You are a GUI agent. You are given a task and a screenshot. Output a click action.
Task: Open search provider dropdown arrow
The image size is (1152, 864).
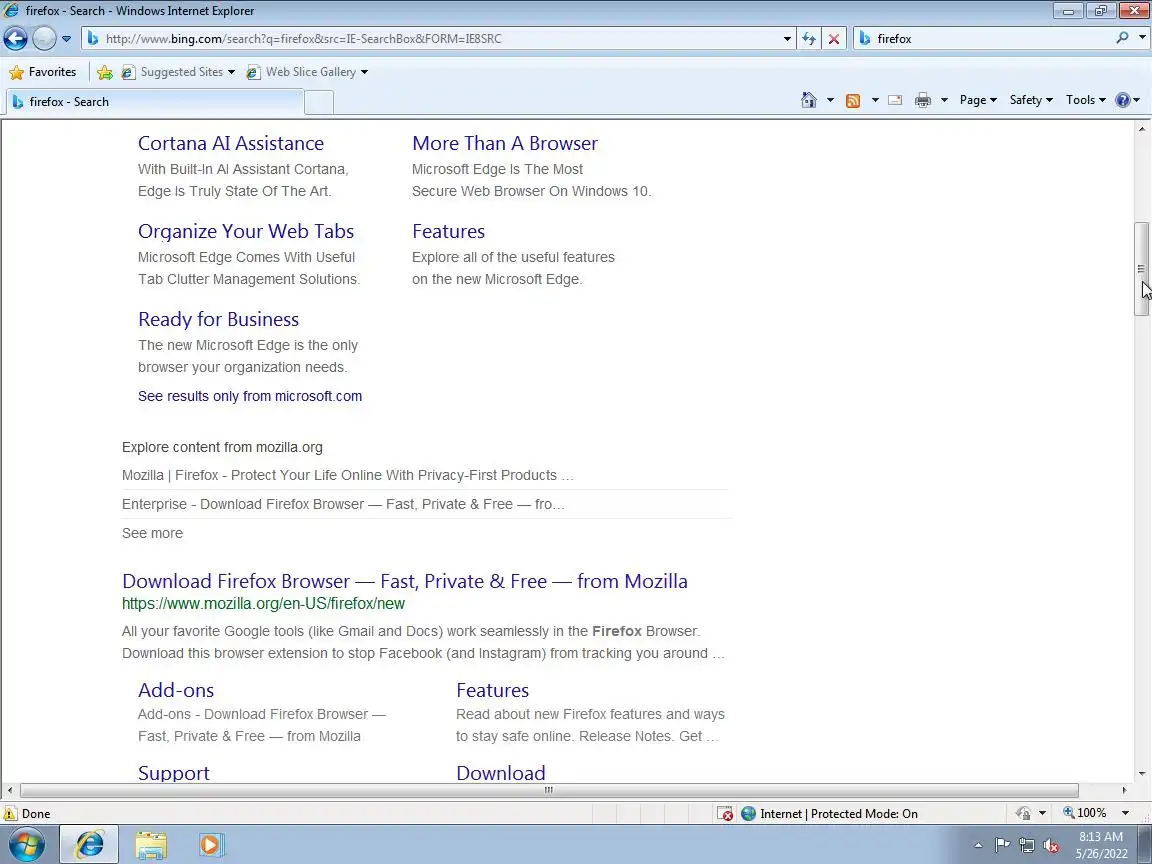(x=1142, y=37)
